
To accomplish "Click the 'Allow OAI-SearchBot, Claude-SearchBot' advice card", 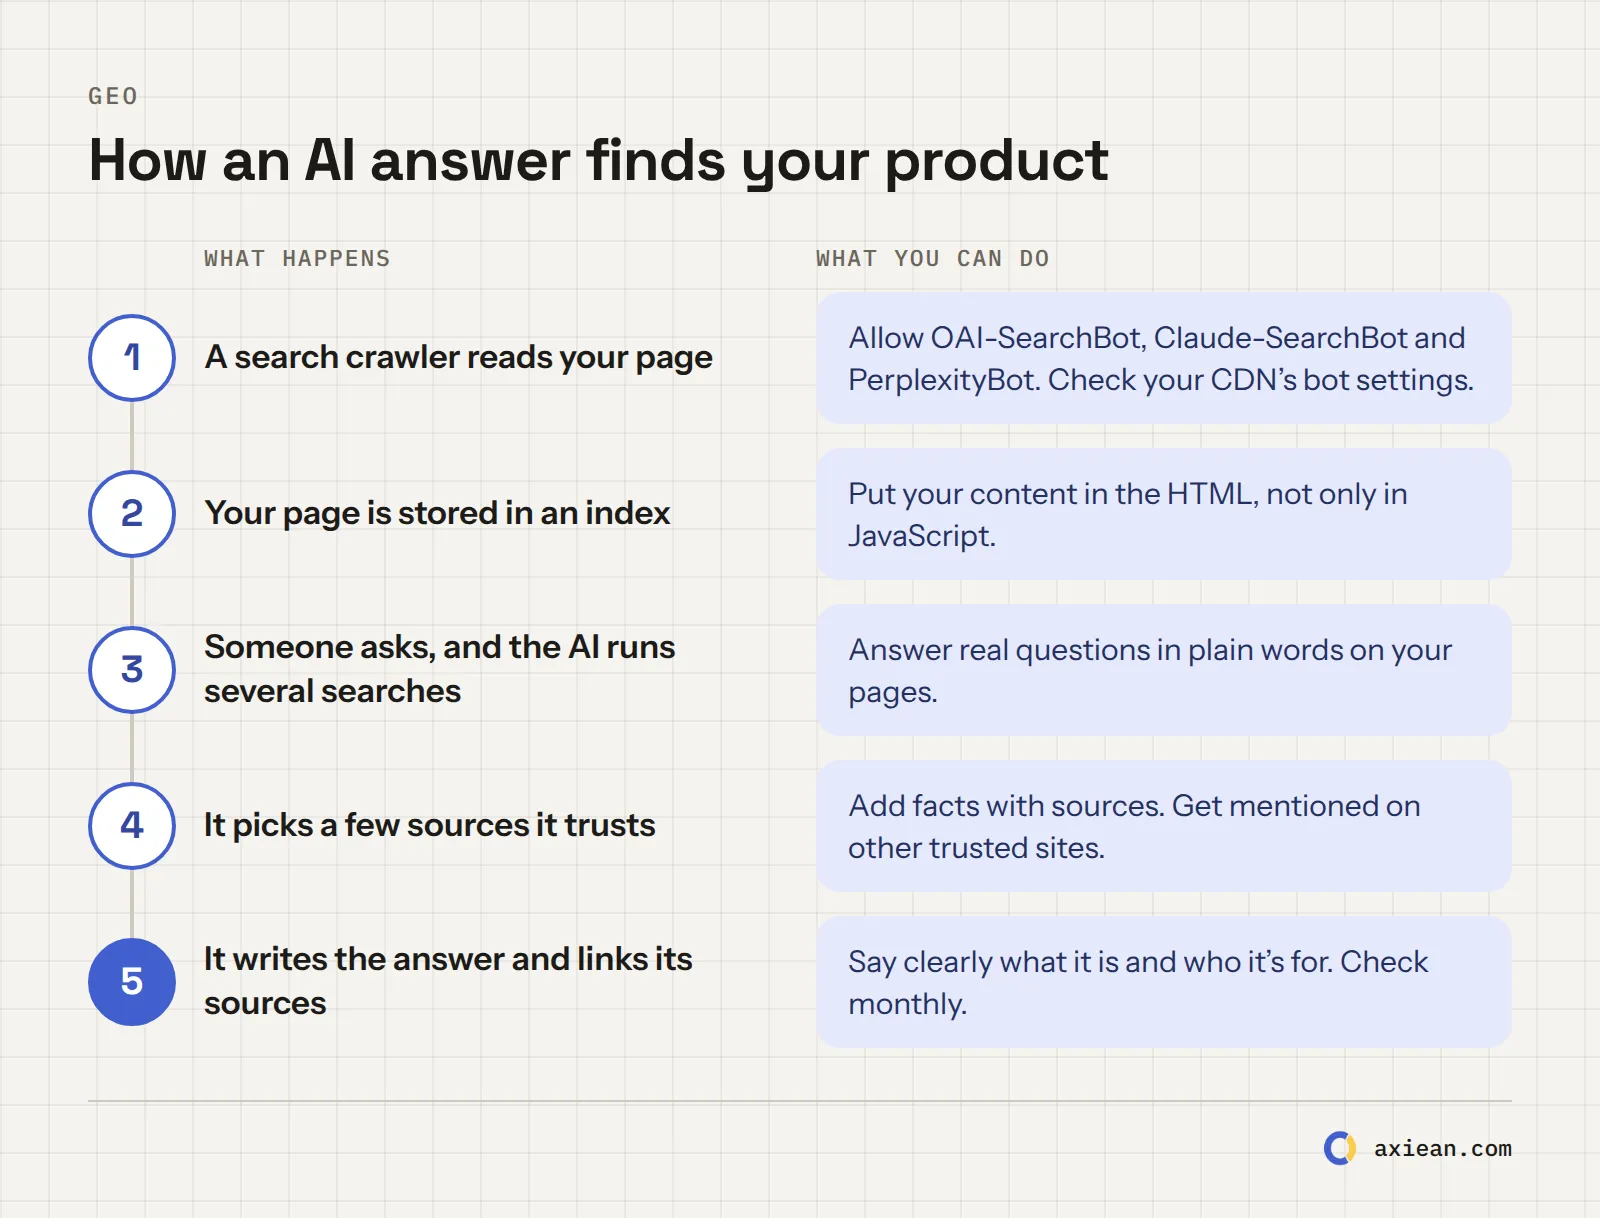I will pos(1164,358).
